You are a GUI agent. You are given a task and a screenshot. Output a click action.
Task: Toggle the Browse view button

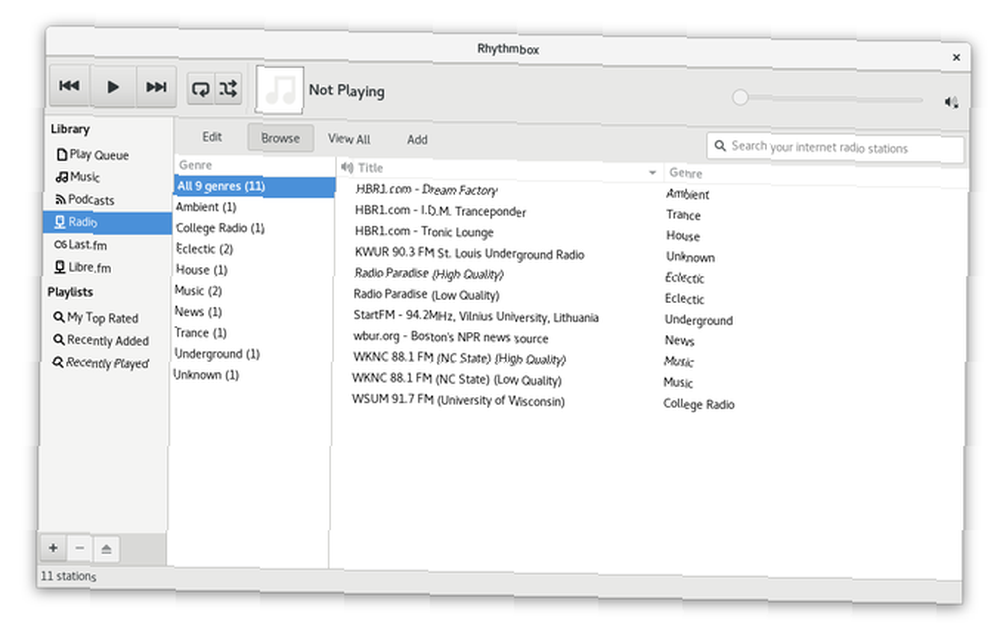pyautogui.click(x=281, y=138)
